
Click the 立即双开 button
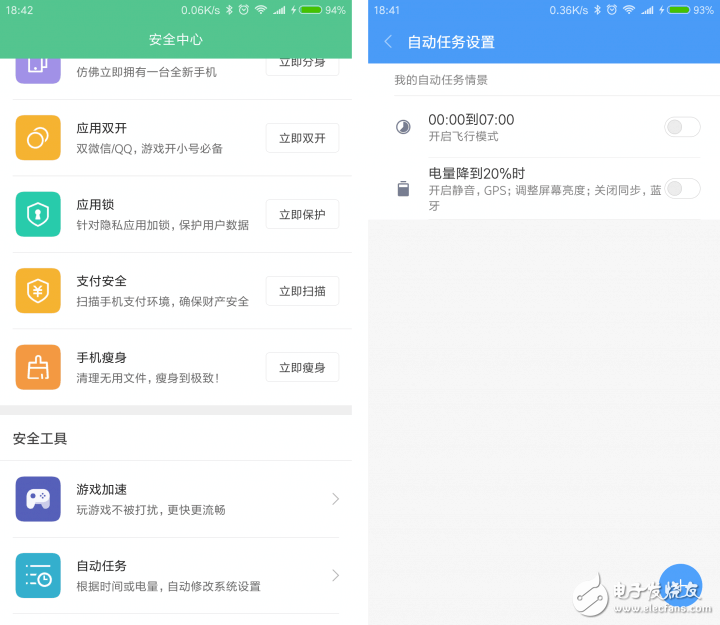pyautogui.click(x=302, y=138)
